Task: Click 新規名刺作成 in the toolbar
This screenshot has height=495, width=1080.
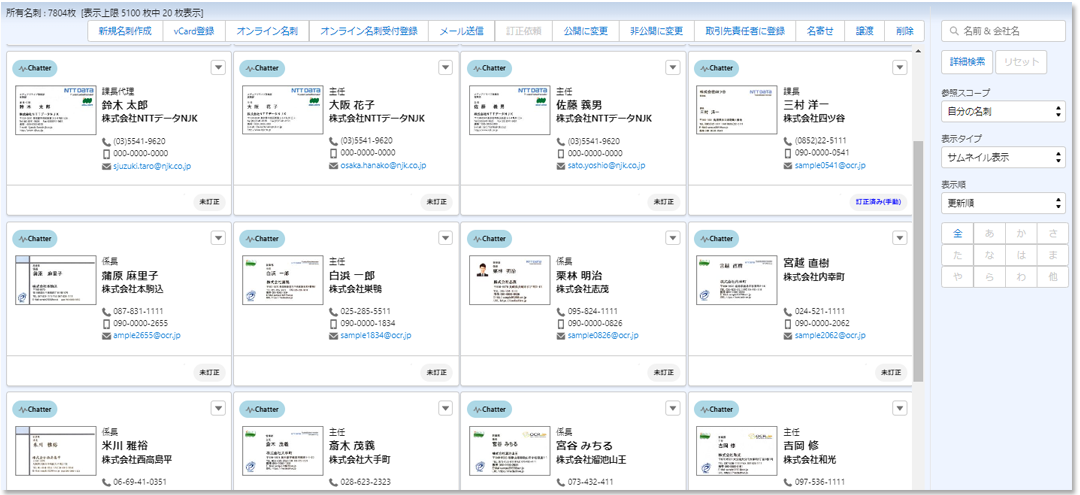Action: pos(126,32)
